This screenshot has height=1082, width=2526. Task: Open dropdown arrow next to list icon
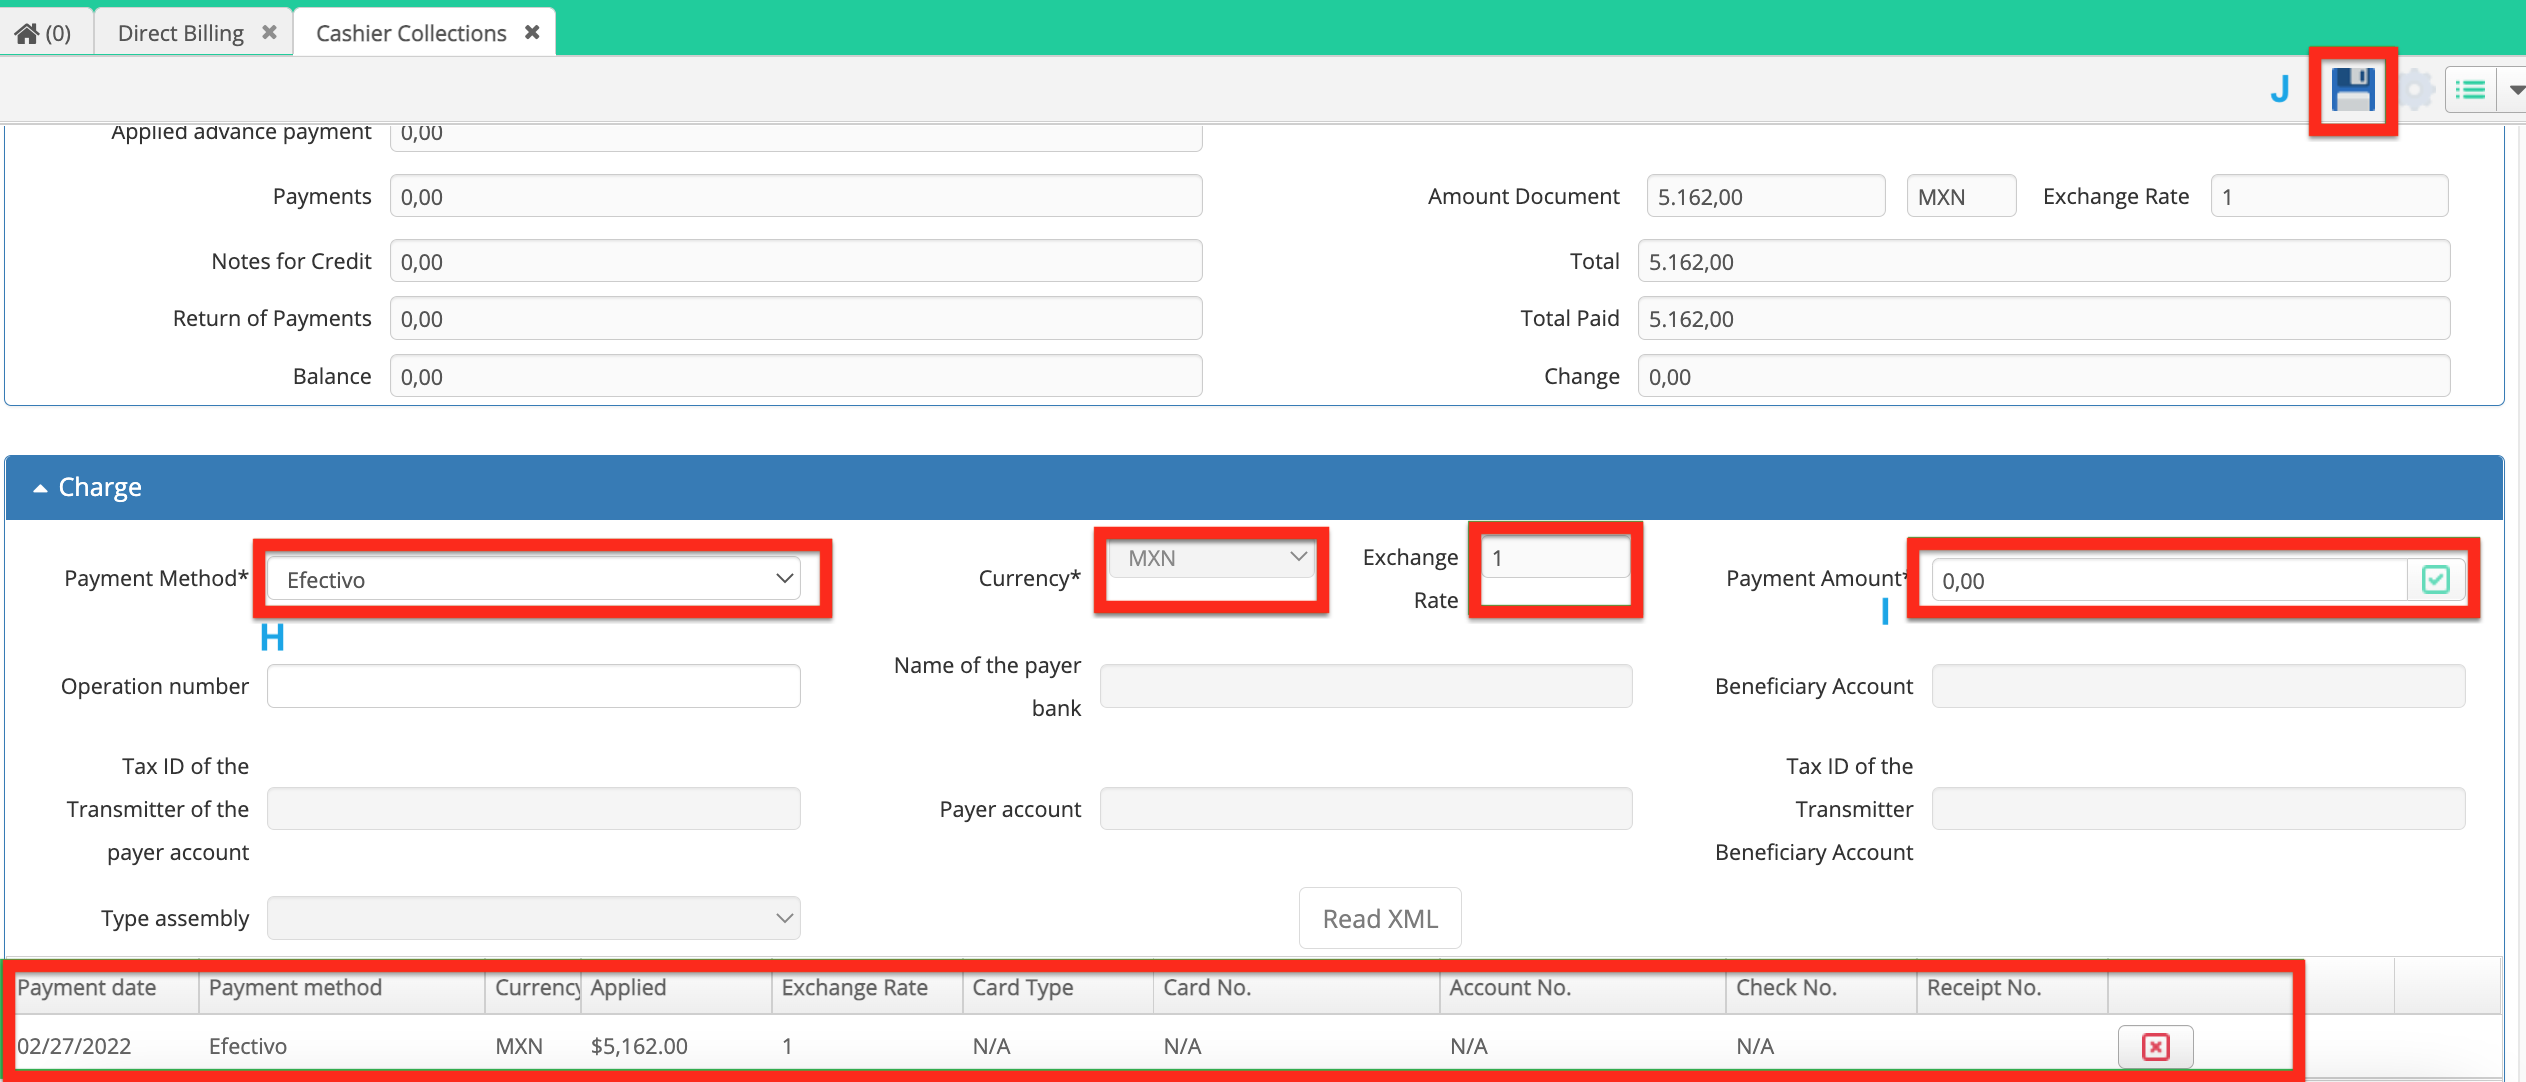tap(2516, 90)
